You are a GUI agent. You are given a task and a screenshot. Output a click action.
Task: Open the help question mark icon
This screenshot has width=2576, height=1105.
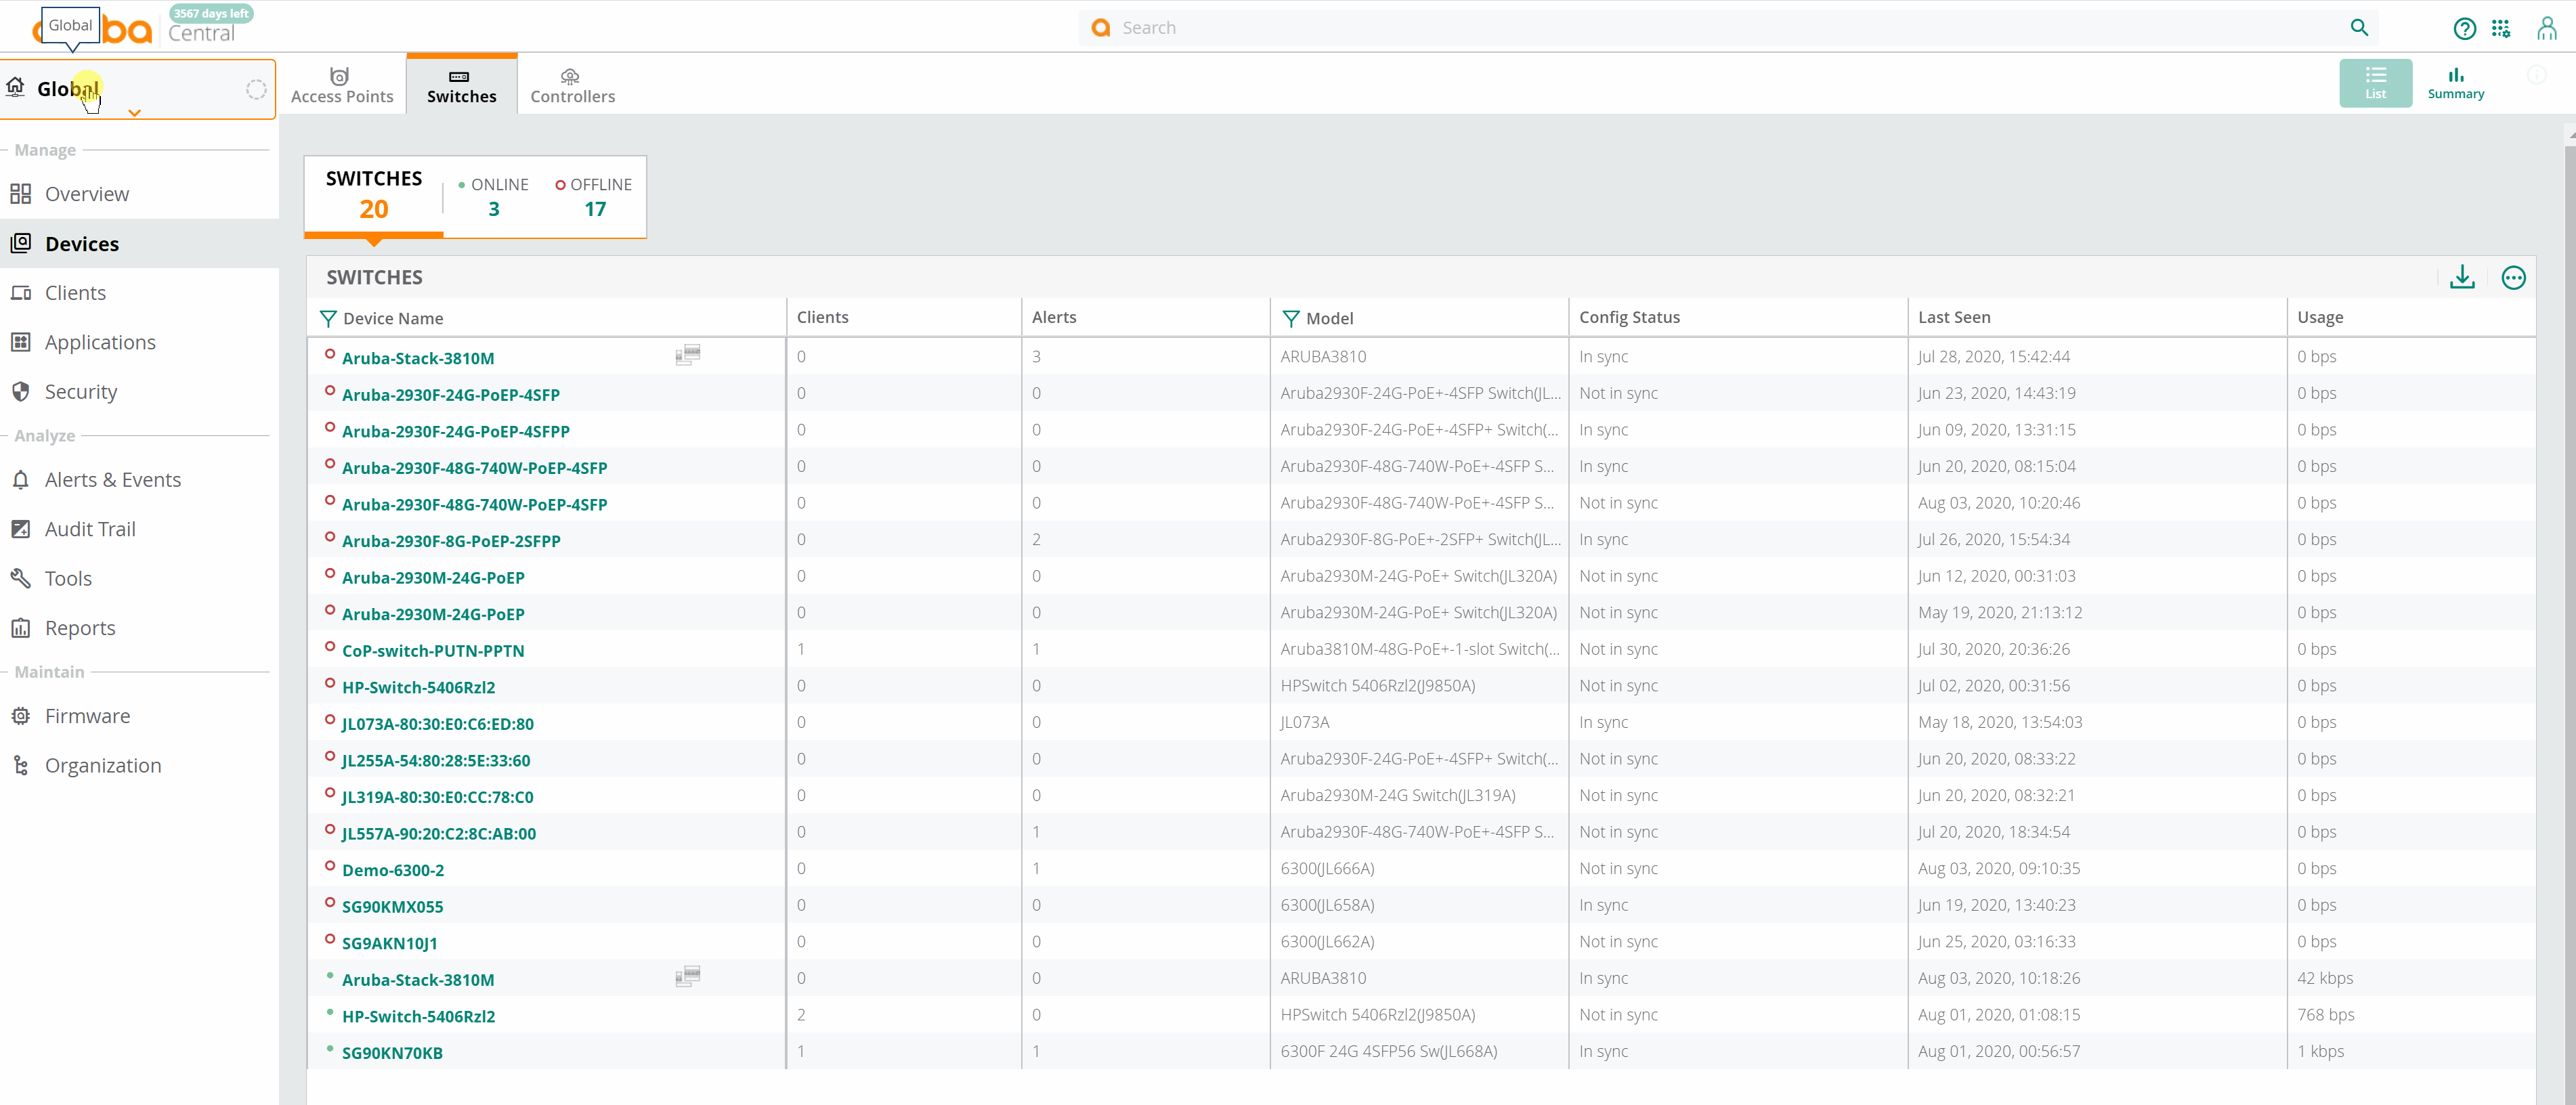(x=2464, y=28)
